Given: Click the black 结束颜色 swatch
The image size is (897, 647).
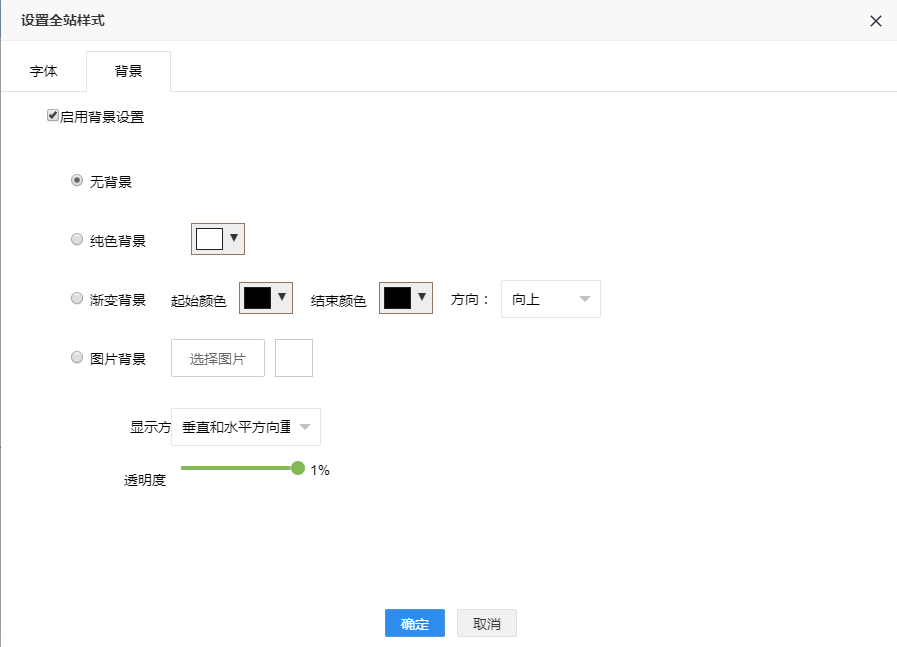Looking at the screenshot, I should [x=397, y=298].
